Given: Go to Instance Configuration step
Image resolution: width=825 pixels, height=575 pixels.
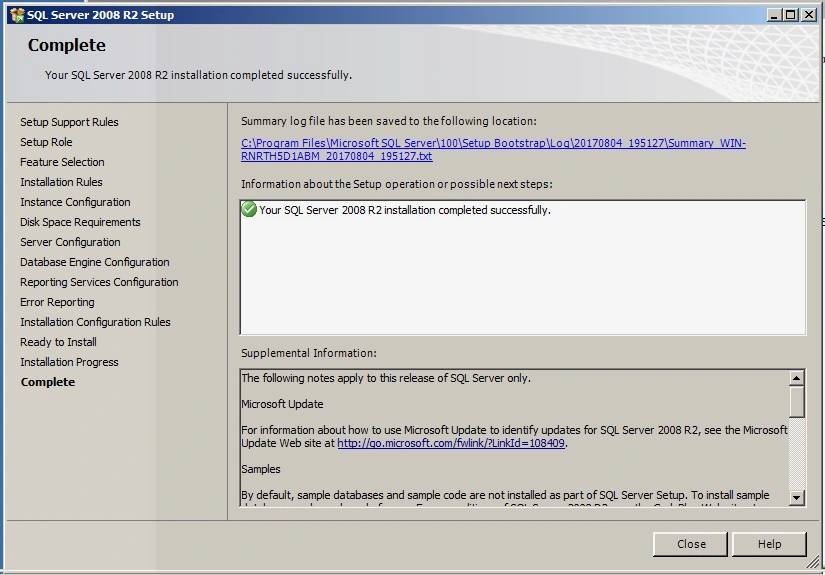Looking at the screenshot, I should click(x=75, y=202).
